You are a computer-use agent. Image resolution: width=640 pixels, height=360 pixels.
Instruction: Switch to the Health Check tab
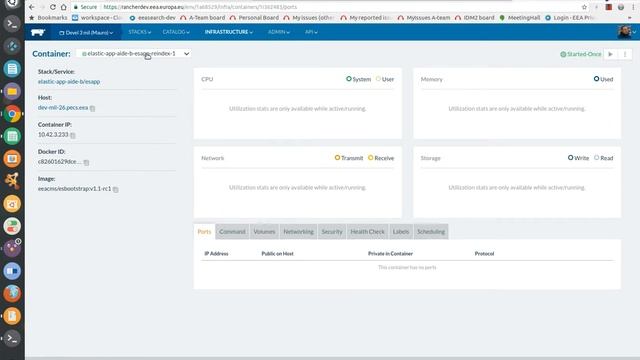[367, 231]
